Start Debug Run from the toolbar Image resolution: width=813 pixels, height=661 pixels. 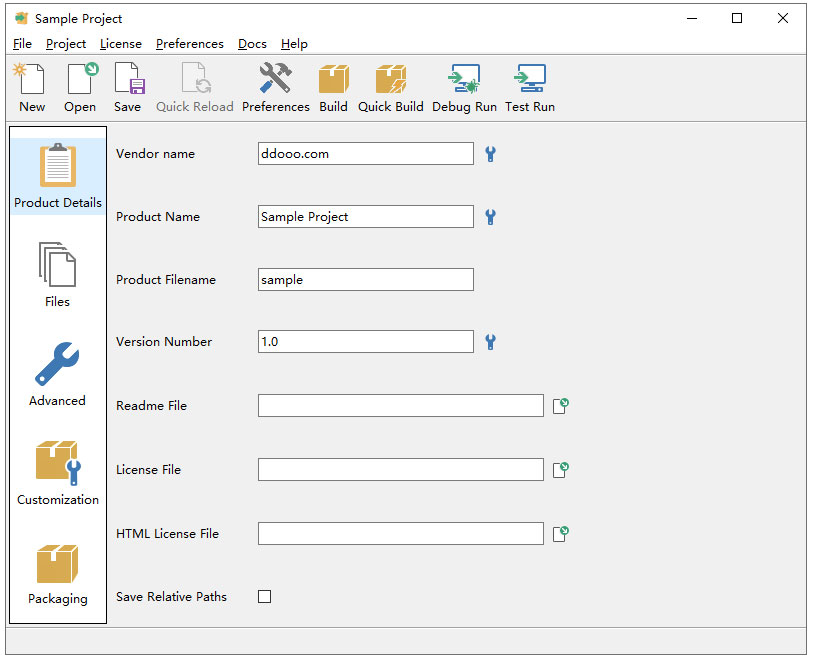464,87
